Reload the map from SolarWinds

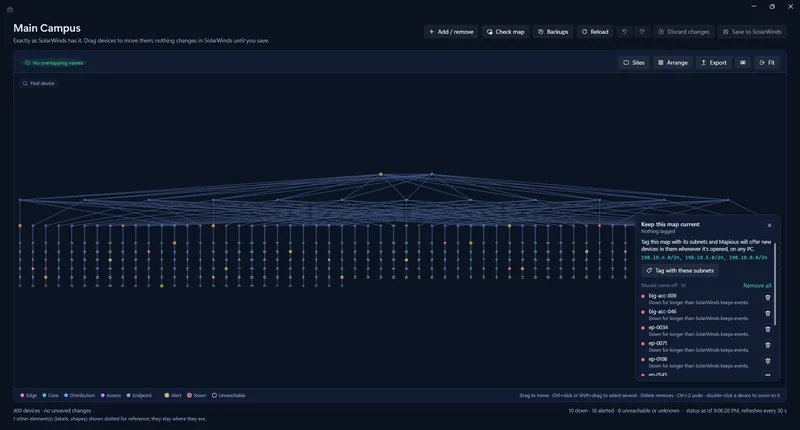tap(595, 32)
